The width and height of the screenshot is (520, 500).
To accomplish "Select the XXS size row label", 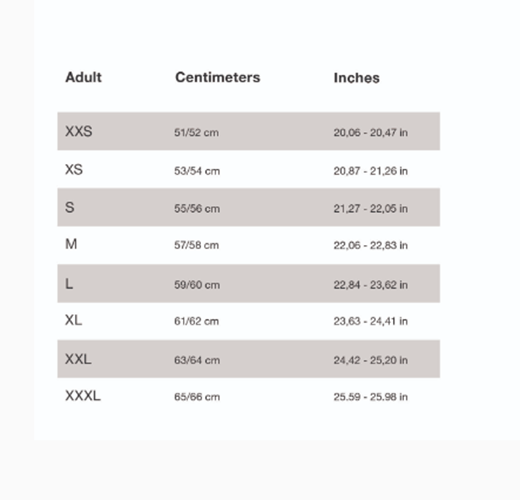I will click(x=79, y=131).
